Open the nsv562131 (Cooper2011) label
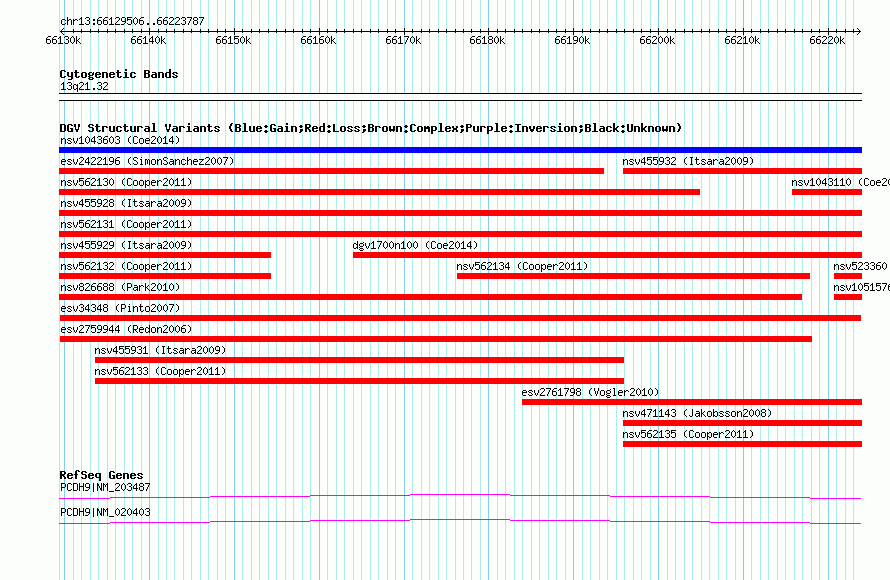Screen dimensions: 890x580 (x=126, y=224)
